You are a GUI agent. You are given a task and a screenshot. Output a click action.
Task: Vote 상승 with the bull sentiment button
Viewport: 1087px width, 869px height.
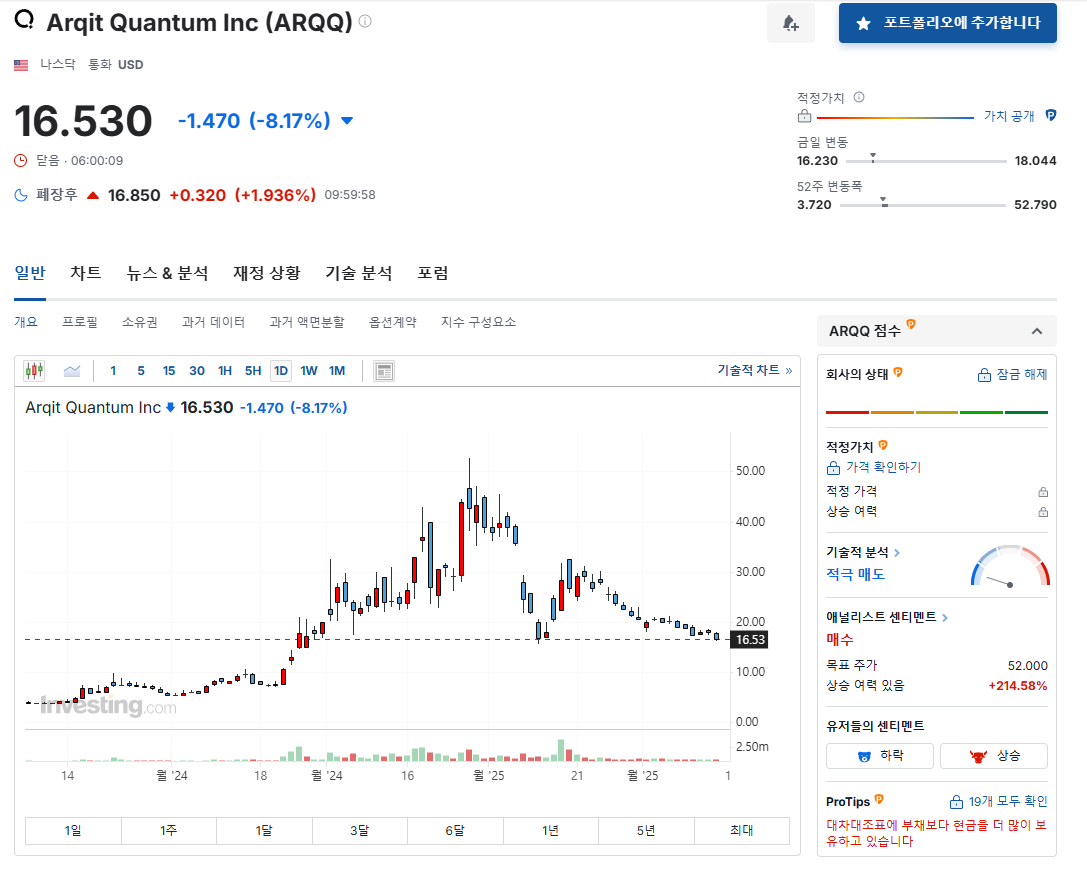point(993,755)
